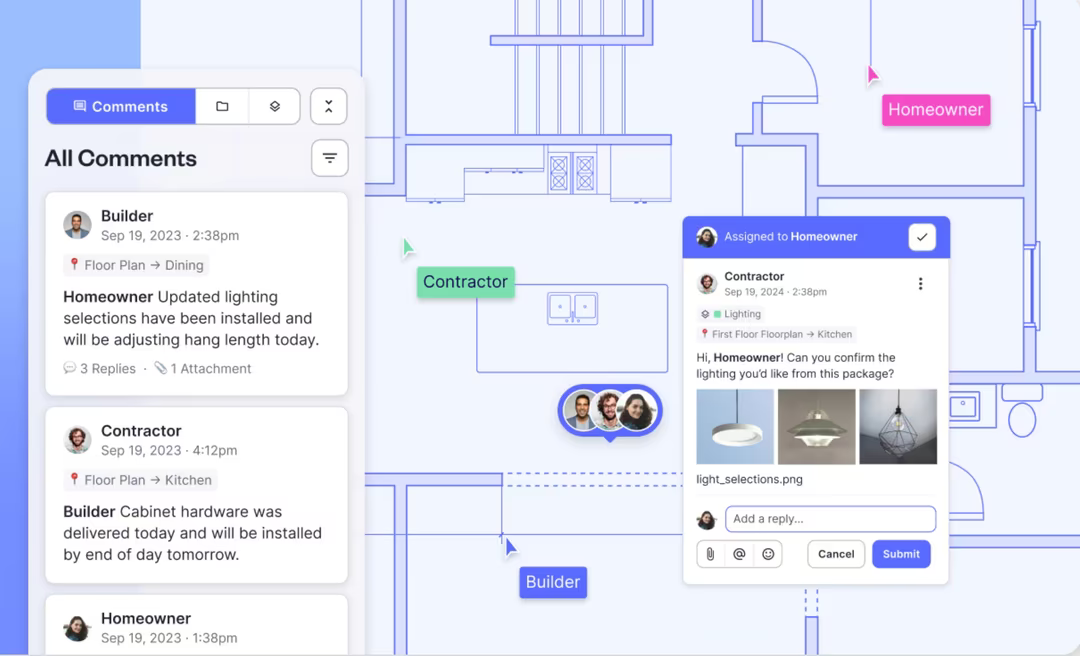Submit the reply
Screen dimensions: 1080x656
pyautogui.click(x=901, y=554)
